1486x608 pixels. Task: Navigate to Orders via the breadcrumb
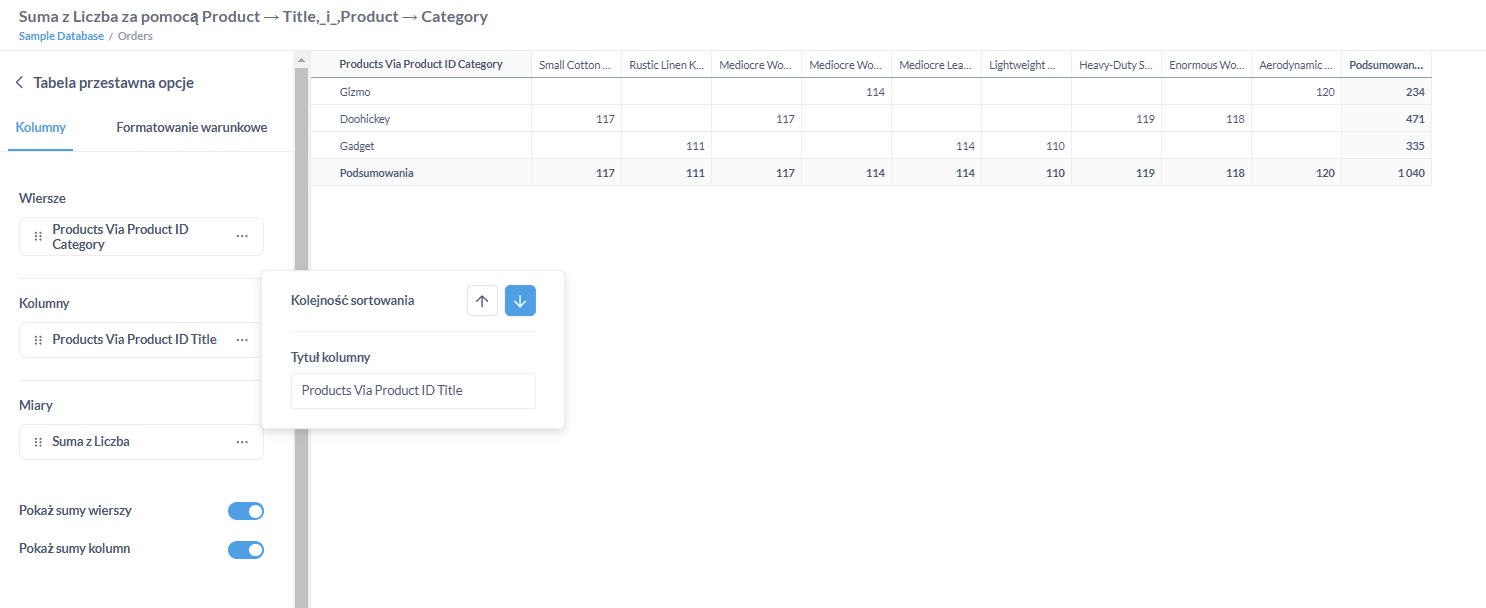pyautogui.click(x=135, y=35)
